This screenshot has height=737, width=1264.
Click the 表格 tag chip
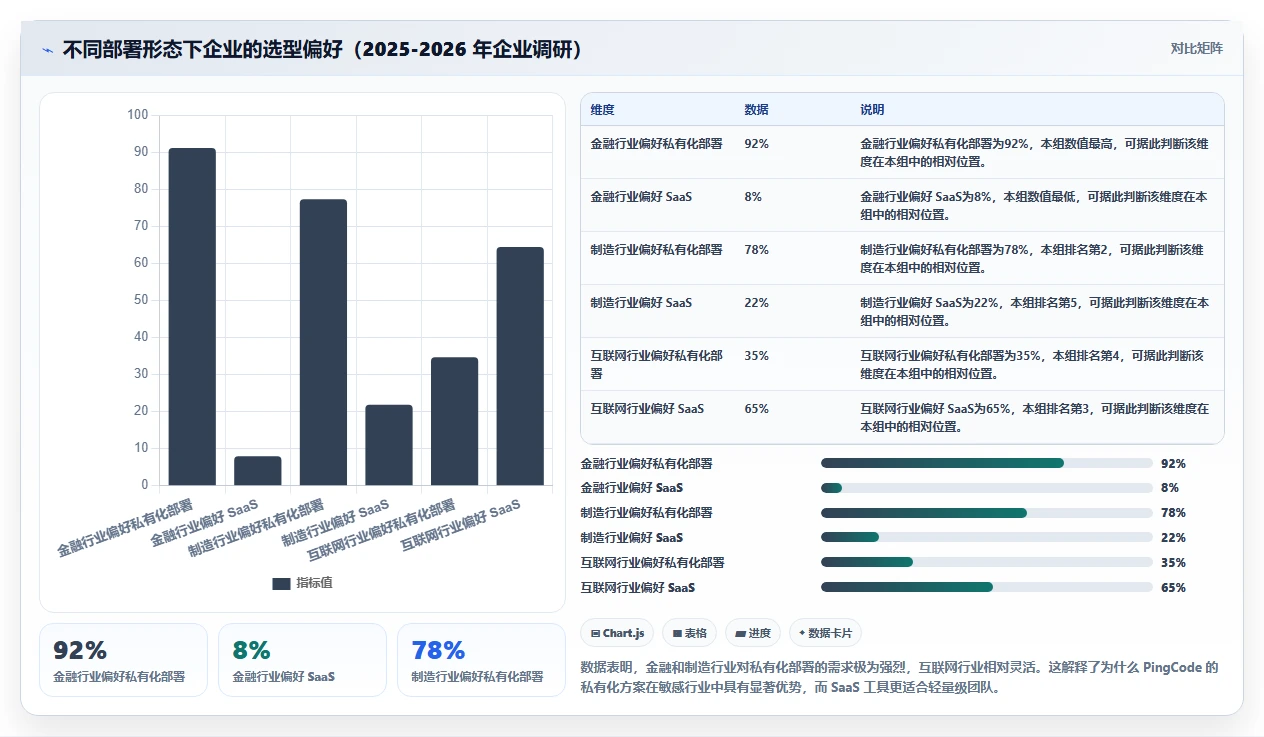[690, 633]
